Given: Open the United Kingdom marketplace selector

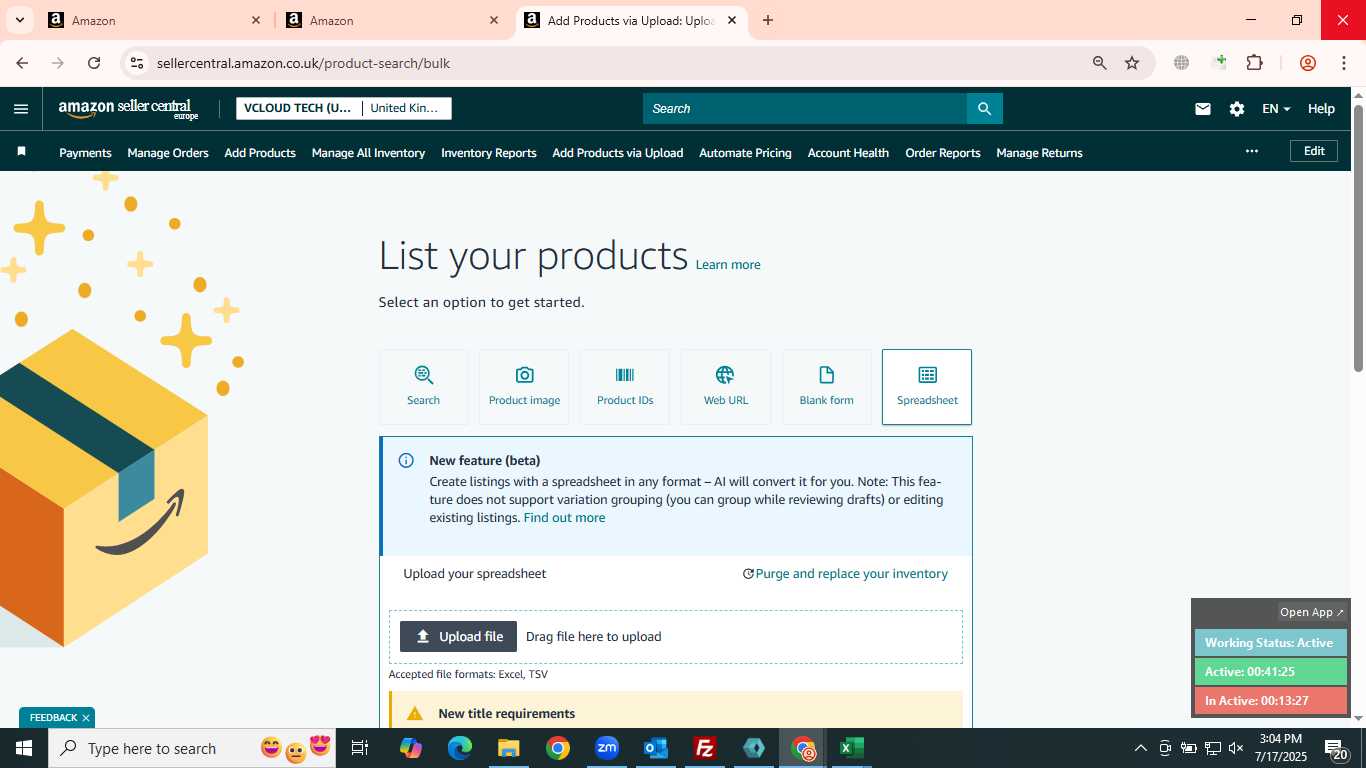Looking at the screenshot, I should coord(406,108).
